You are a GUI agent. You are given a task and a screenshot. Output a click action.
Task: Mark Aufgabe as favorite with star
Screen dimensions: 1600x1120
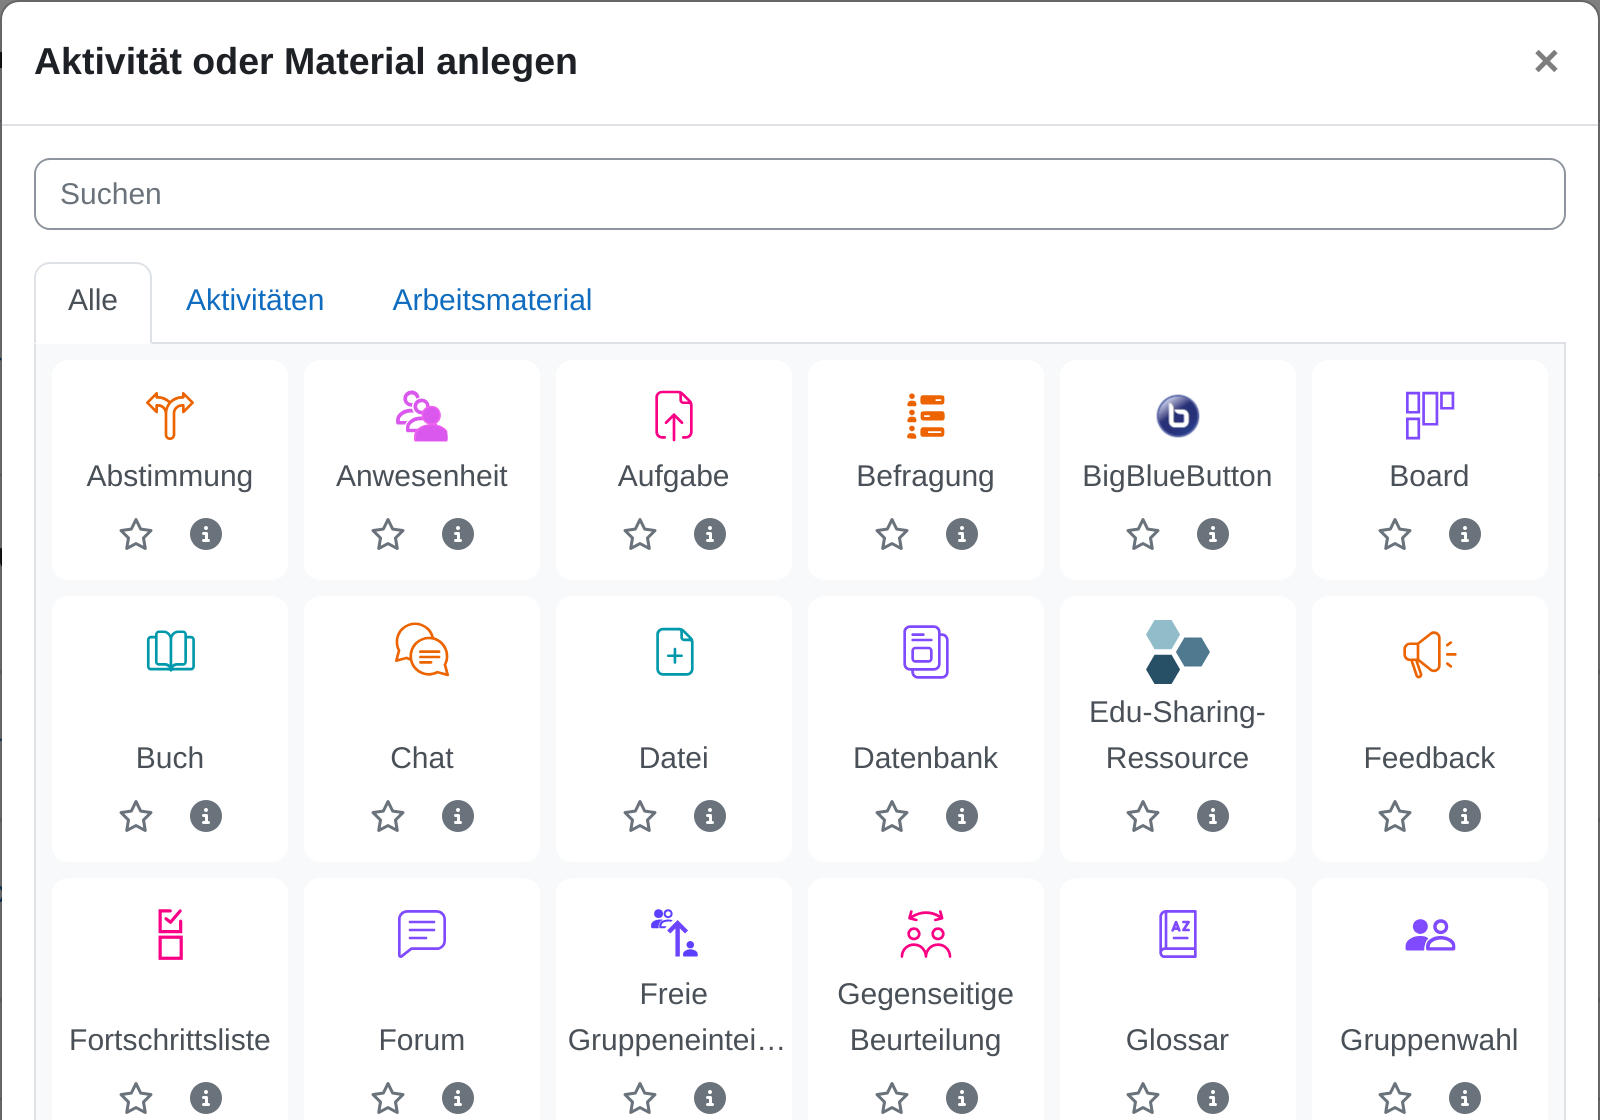(640, 535)
